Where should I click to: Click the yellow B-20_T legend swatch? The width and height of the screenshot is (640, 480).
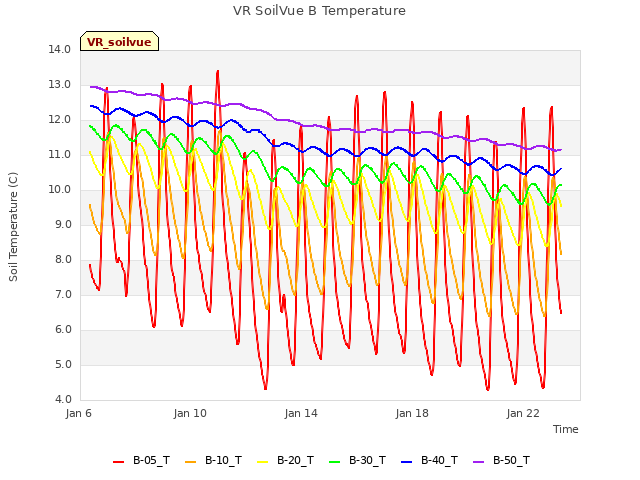pos(263,462)
